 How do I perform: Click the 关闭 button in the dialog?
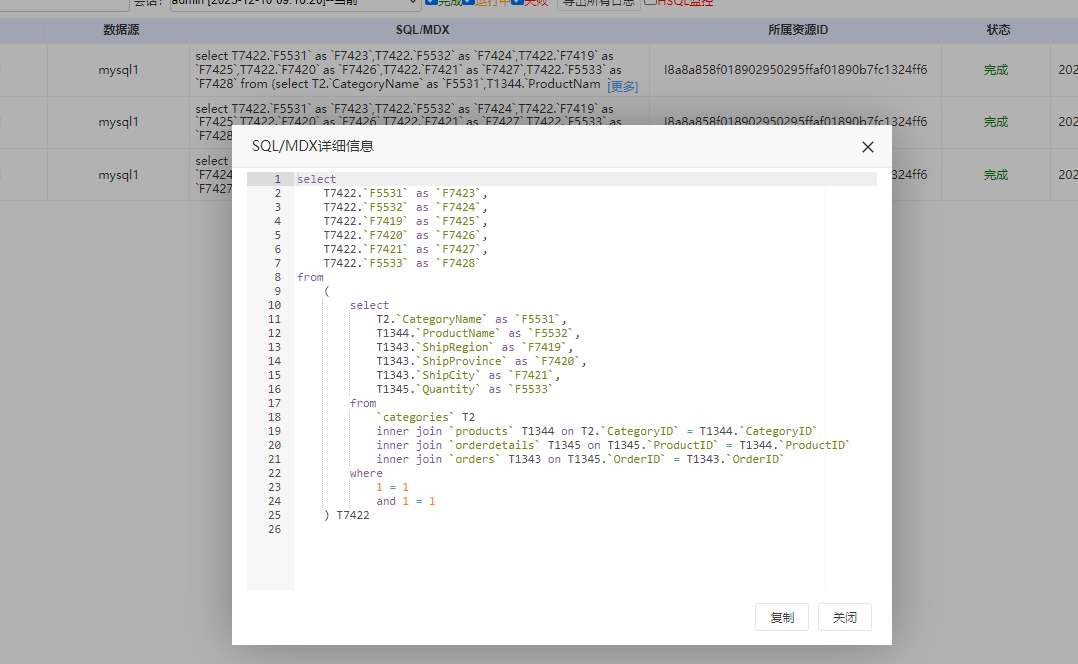[x=845, y=617]
